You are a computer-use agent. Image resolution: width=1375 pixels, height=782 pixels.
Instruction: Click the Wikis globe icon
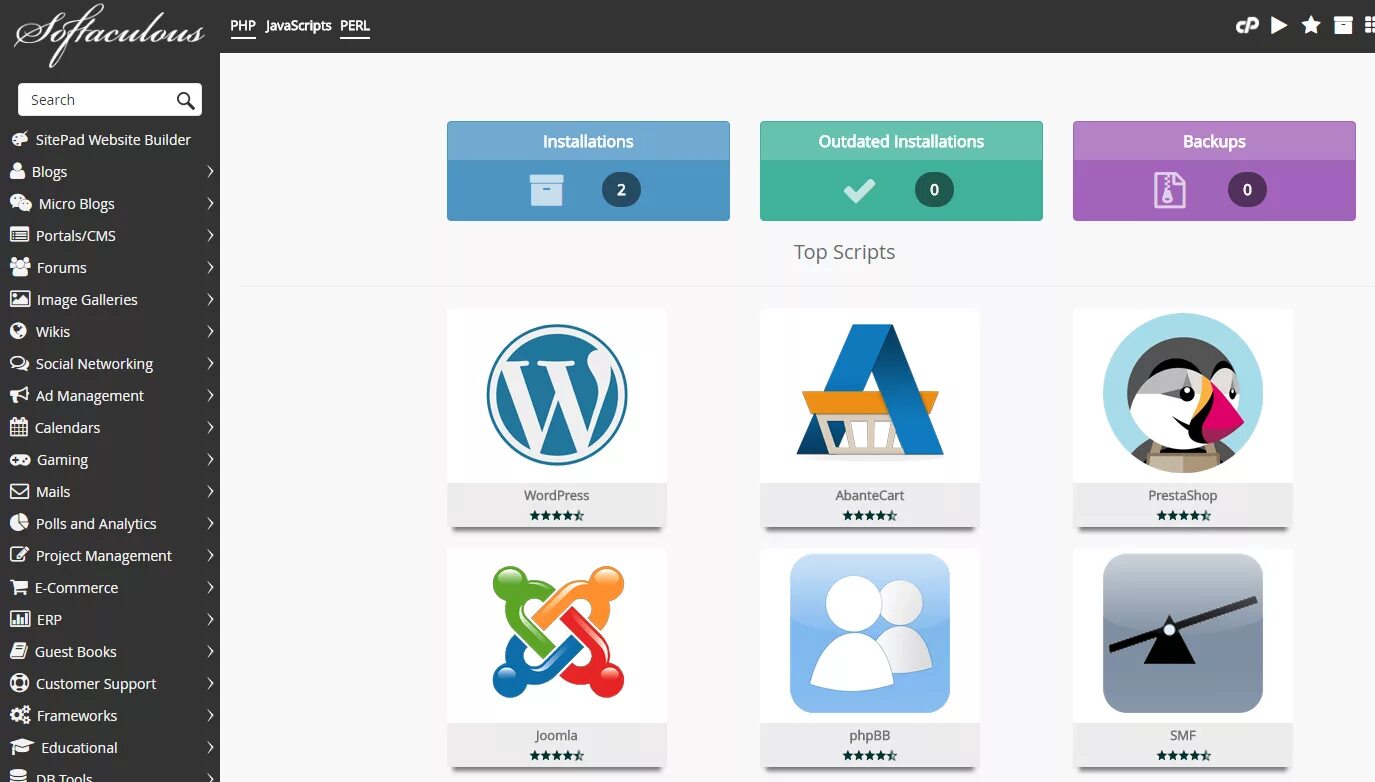(x=18, y=331)
